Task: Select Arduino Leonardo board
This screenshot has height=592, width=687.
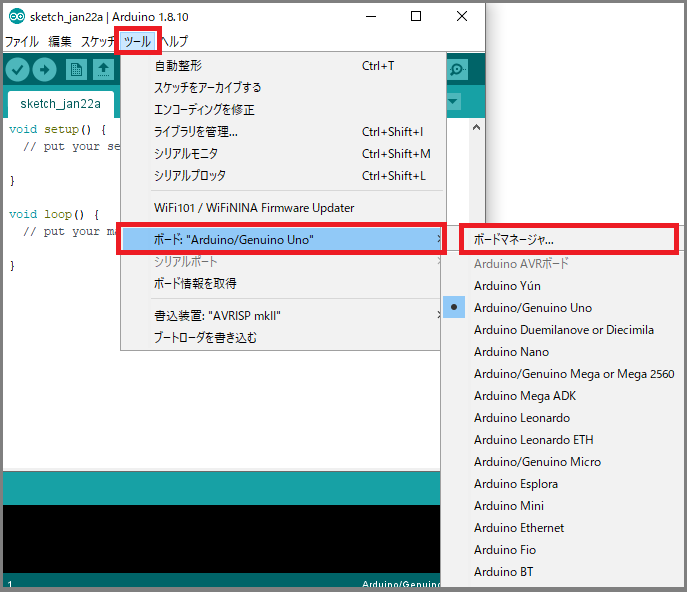Action: 563,418
